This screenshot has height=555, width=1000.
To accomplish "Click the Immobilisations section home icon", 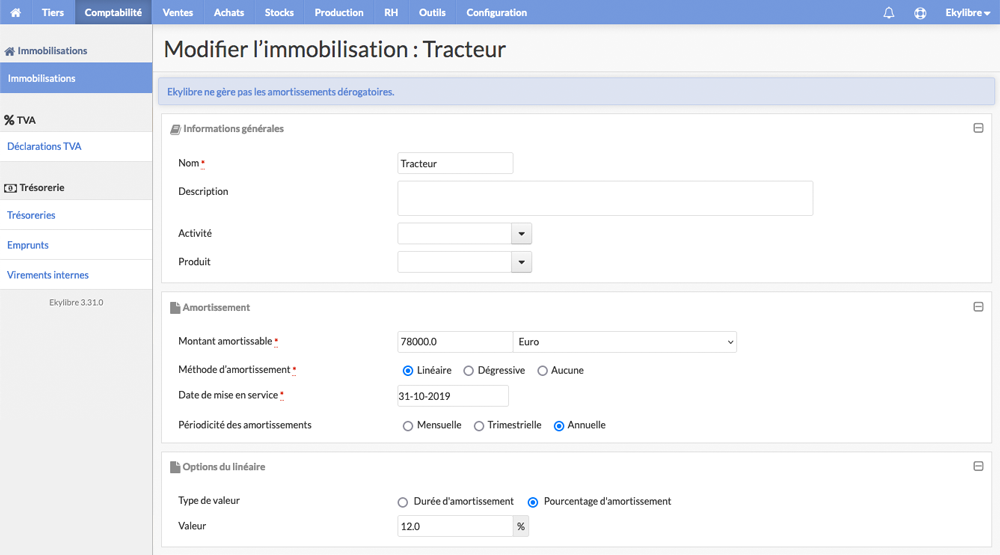I will [10, 51].
